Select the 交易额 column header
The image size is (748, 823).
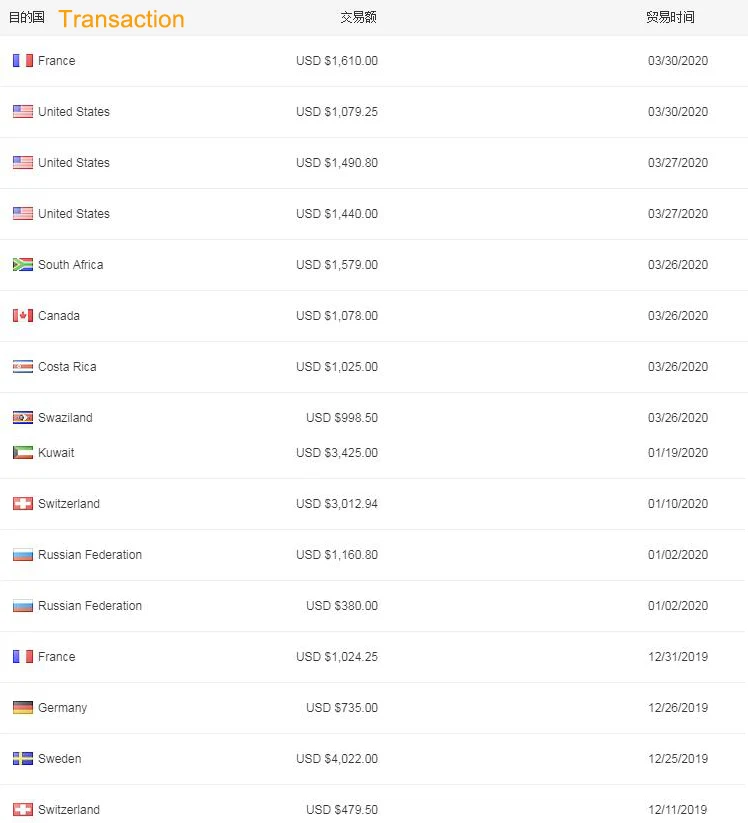(x=358, y=17)
